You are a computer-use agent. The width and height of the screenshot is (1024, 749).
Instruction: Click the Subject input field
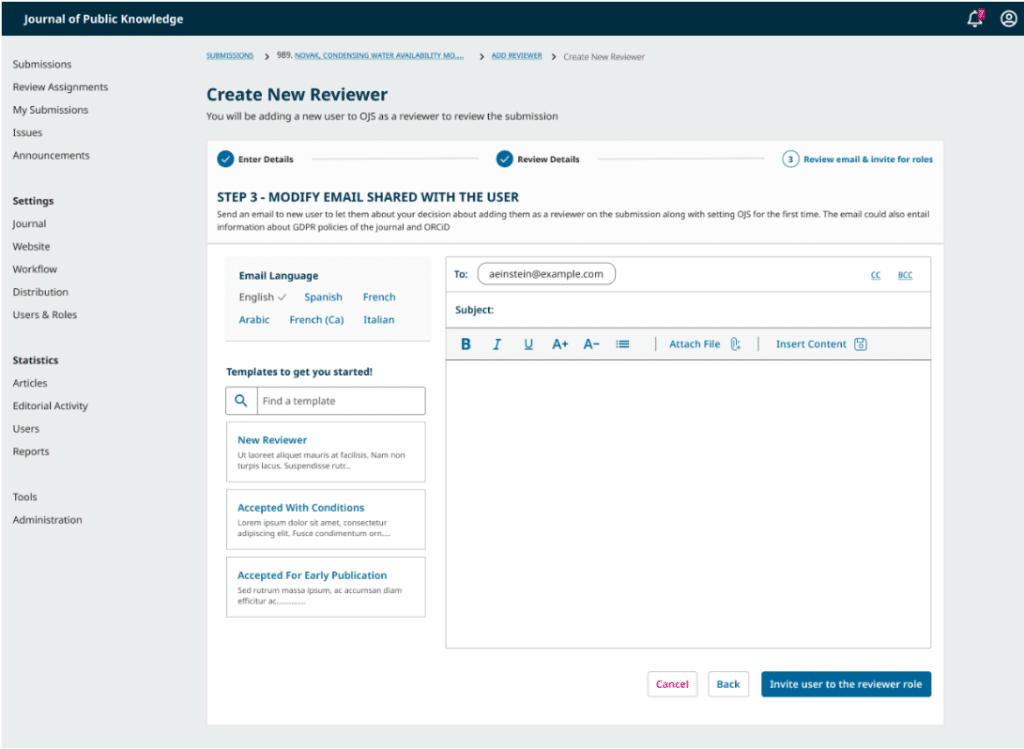pyautogui.click(x=710, y=310)
